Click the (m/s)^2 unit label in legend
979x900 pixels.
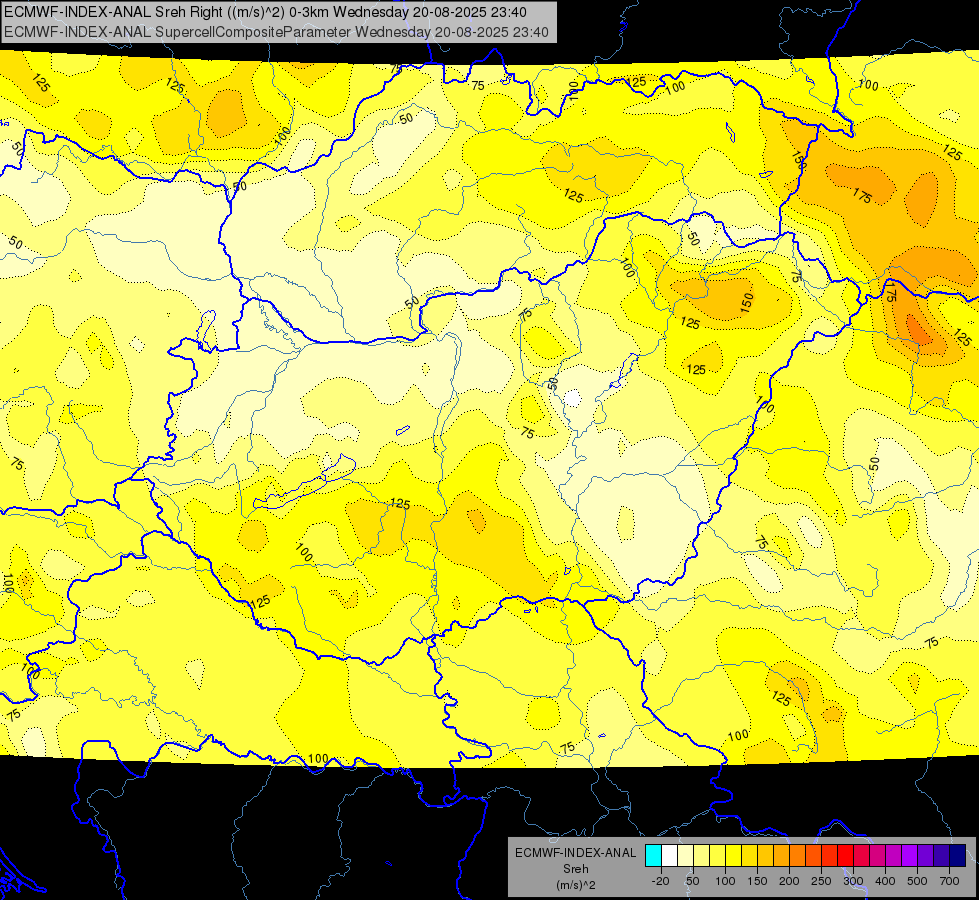576,885
